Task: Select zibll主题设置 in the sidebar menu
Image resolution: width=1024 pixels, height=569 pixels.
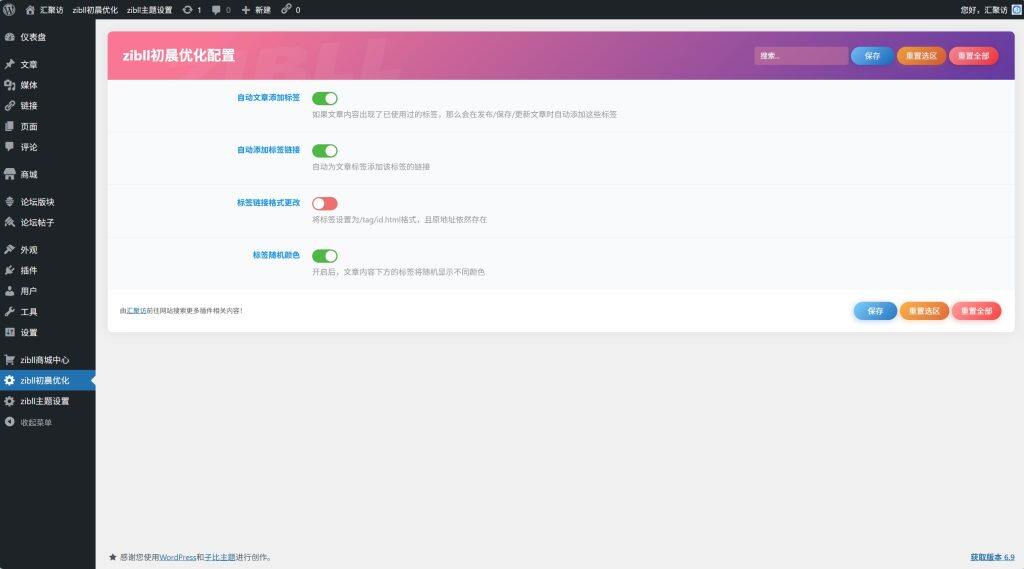Action: [45, 401]
